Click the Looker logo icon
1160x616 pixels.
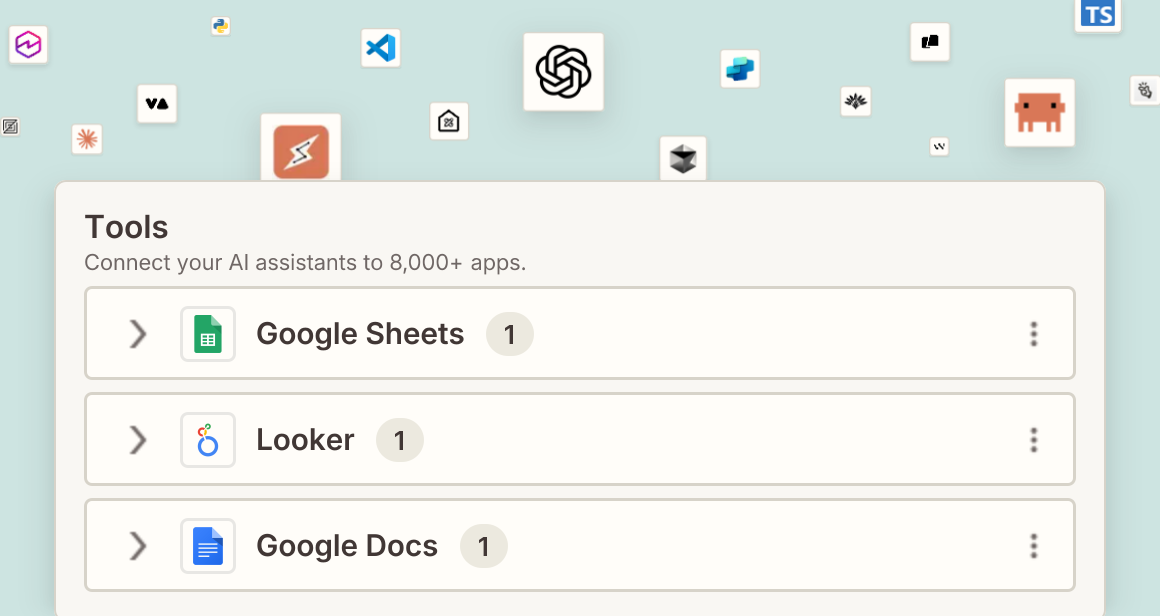coord(208,439)
